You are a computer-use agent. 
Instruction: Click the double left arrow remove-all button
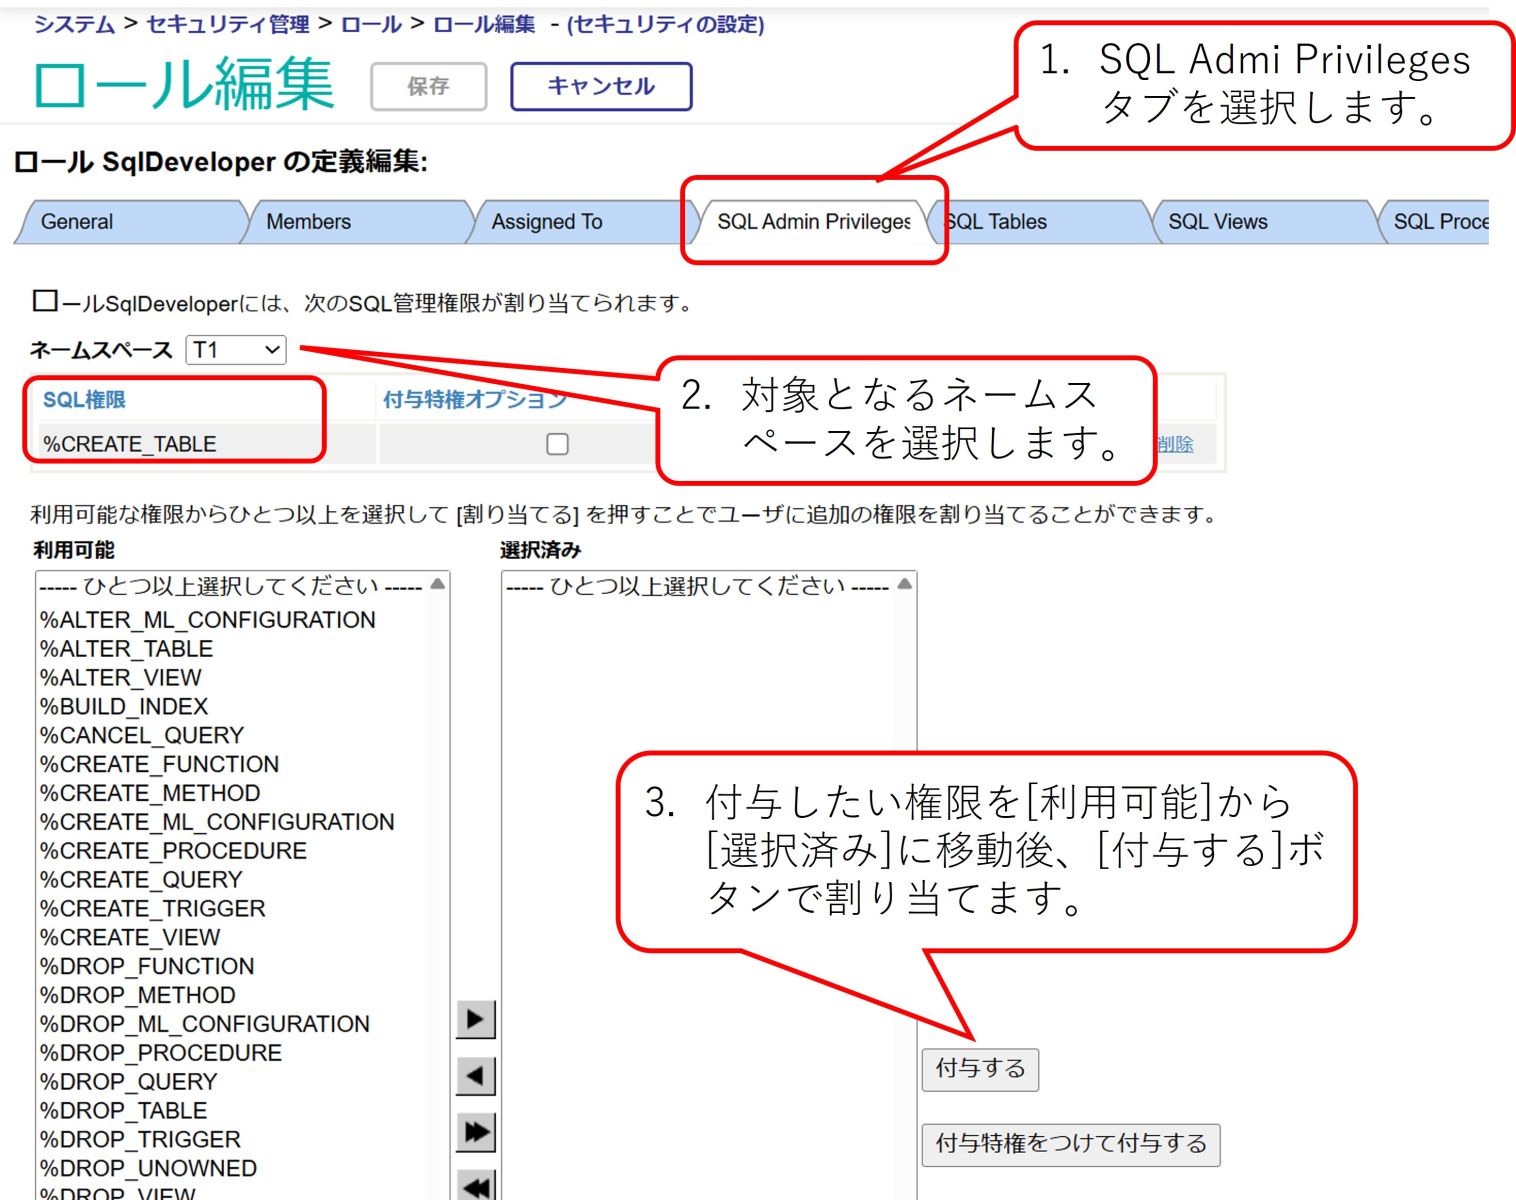click(475, 1186)
